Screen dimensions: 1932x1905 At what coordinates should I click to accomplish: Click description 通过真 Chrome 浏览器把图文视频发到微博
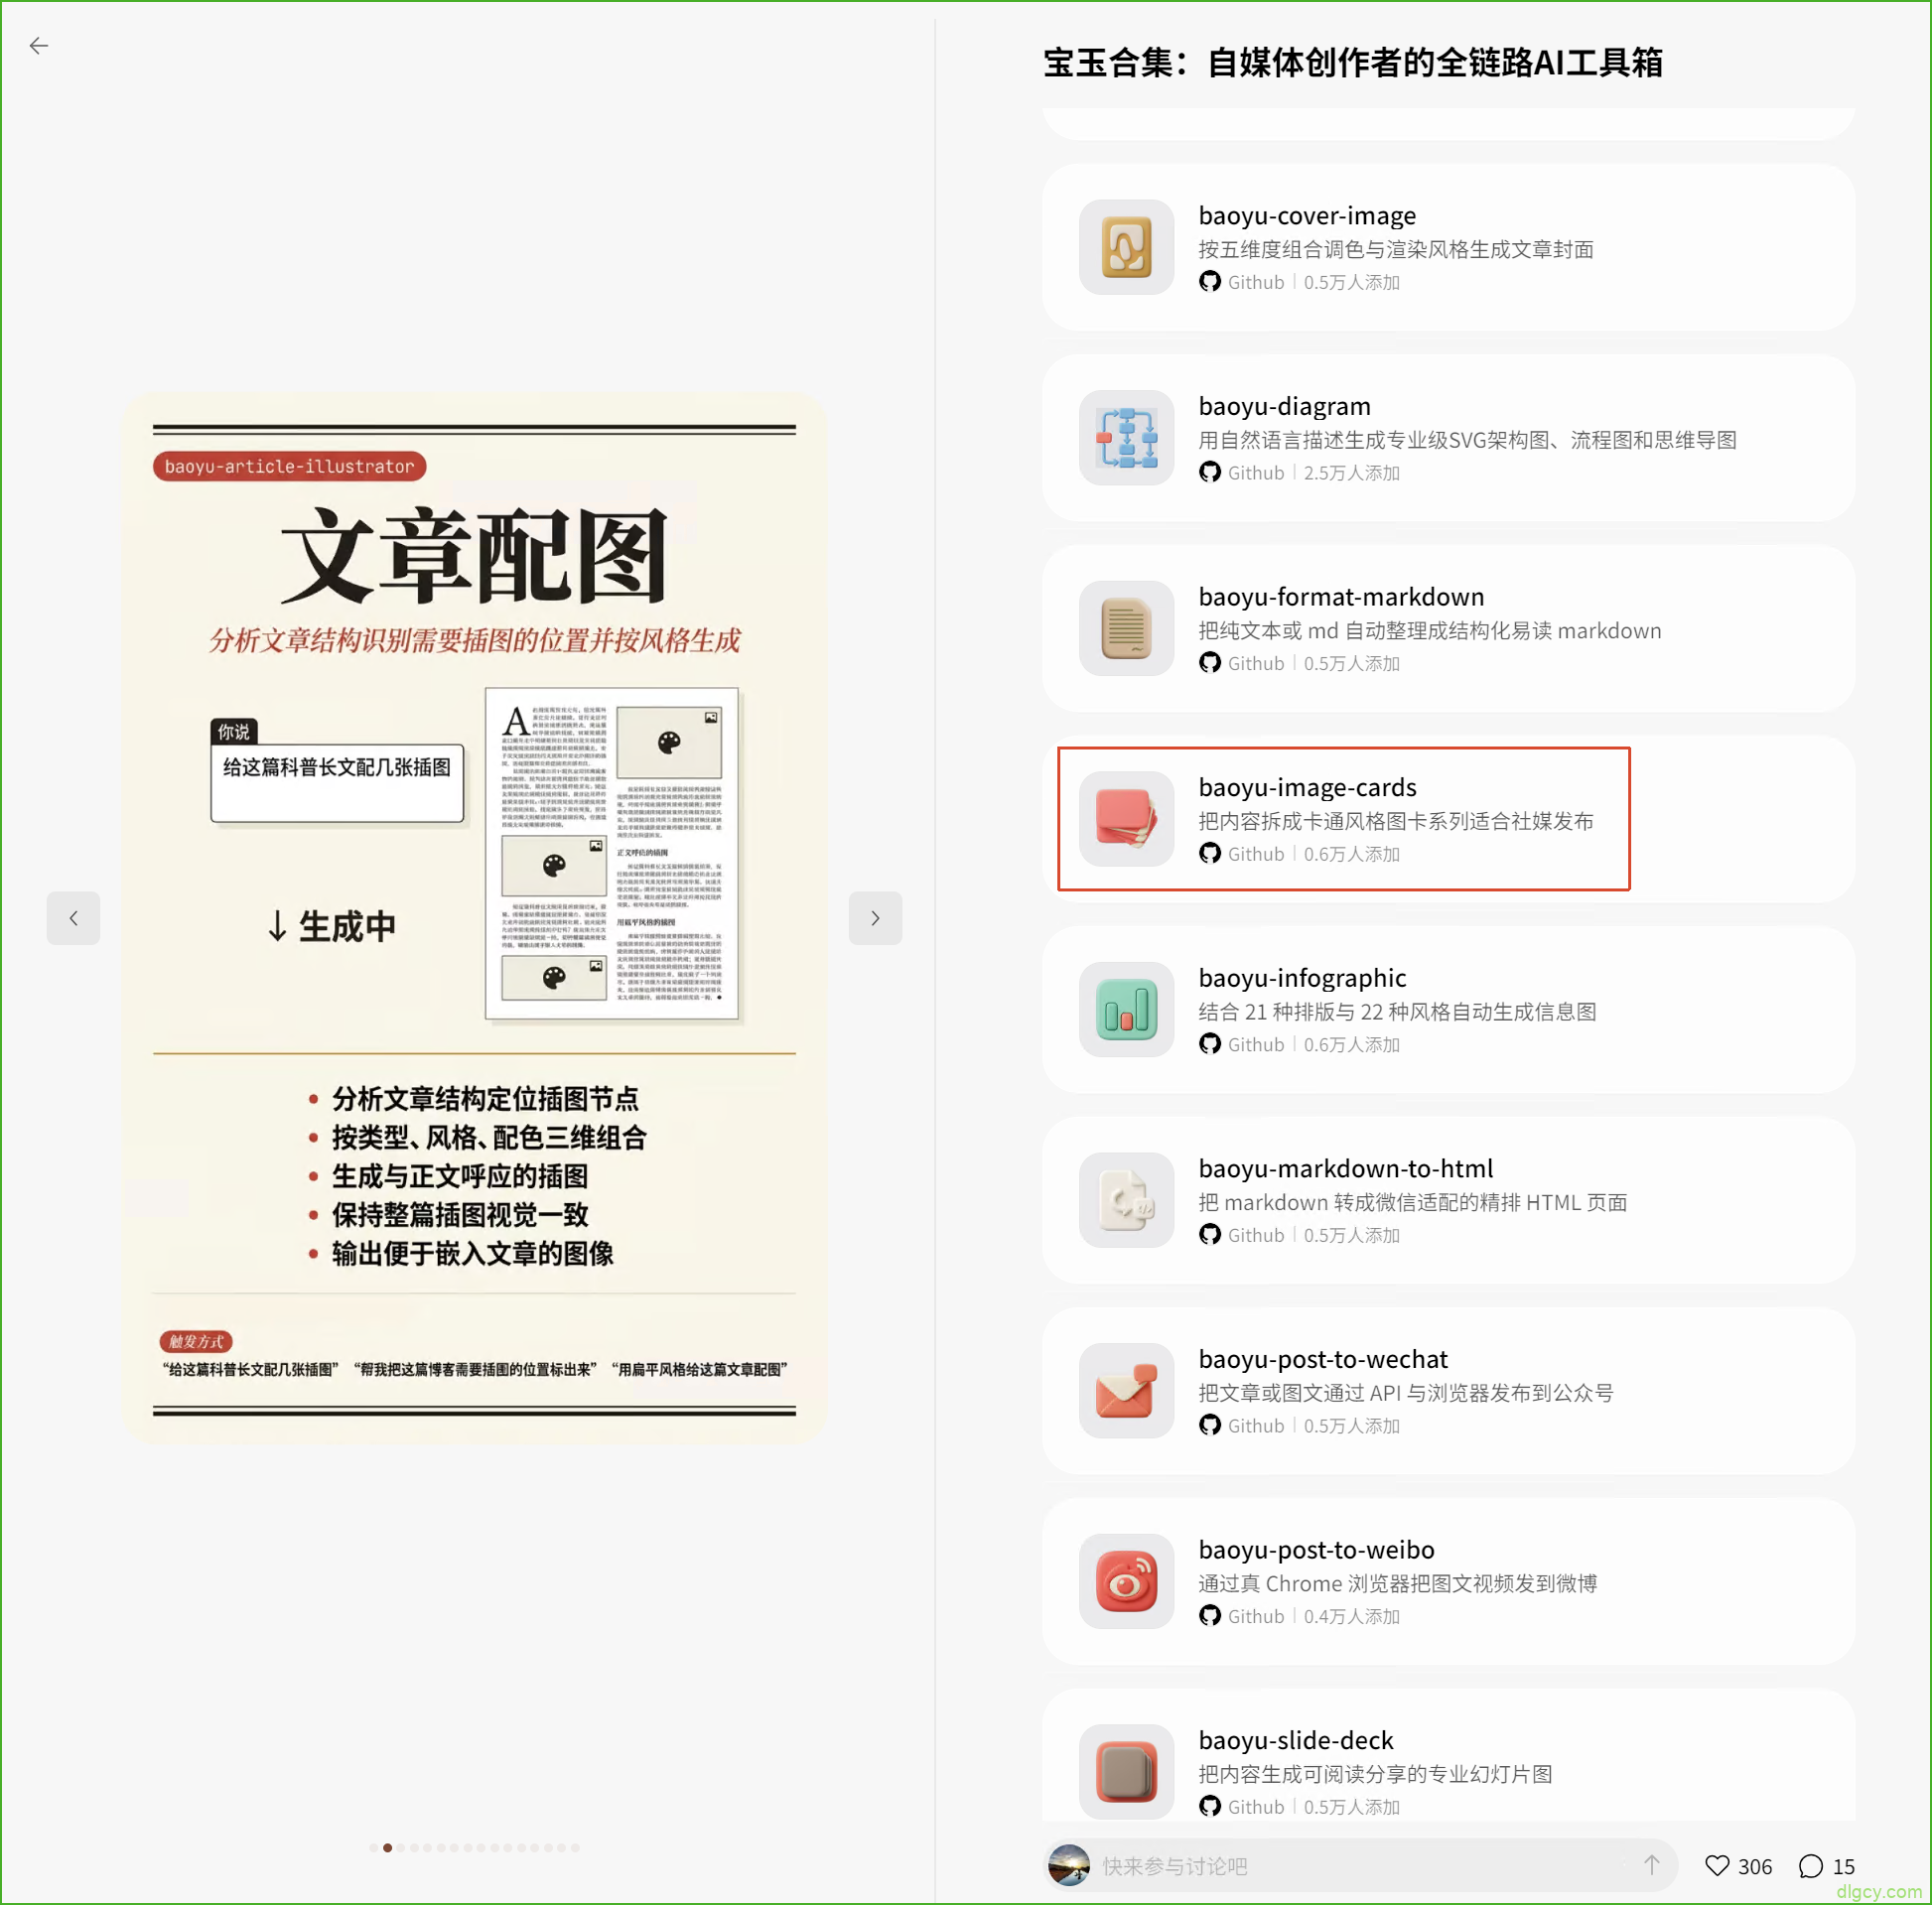click(1398, 1583)
